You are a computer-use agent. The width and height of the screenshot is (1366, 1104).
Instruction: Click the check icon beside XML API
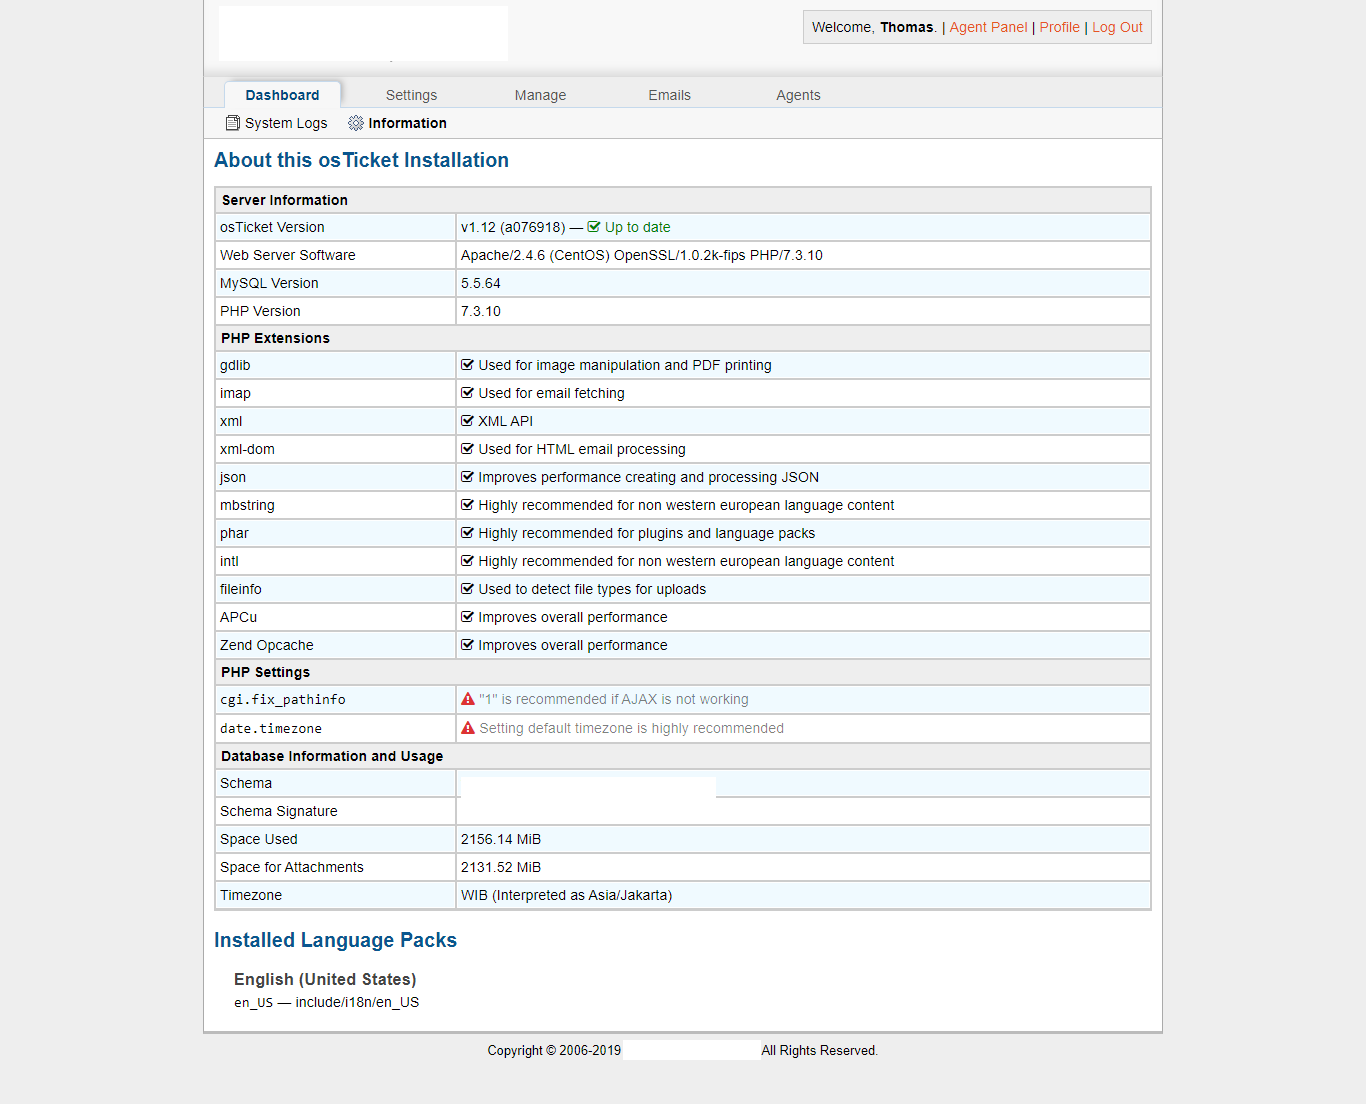(x=467, y=421)
